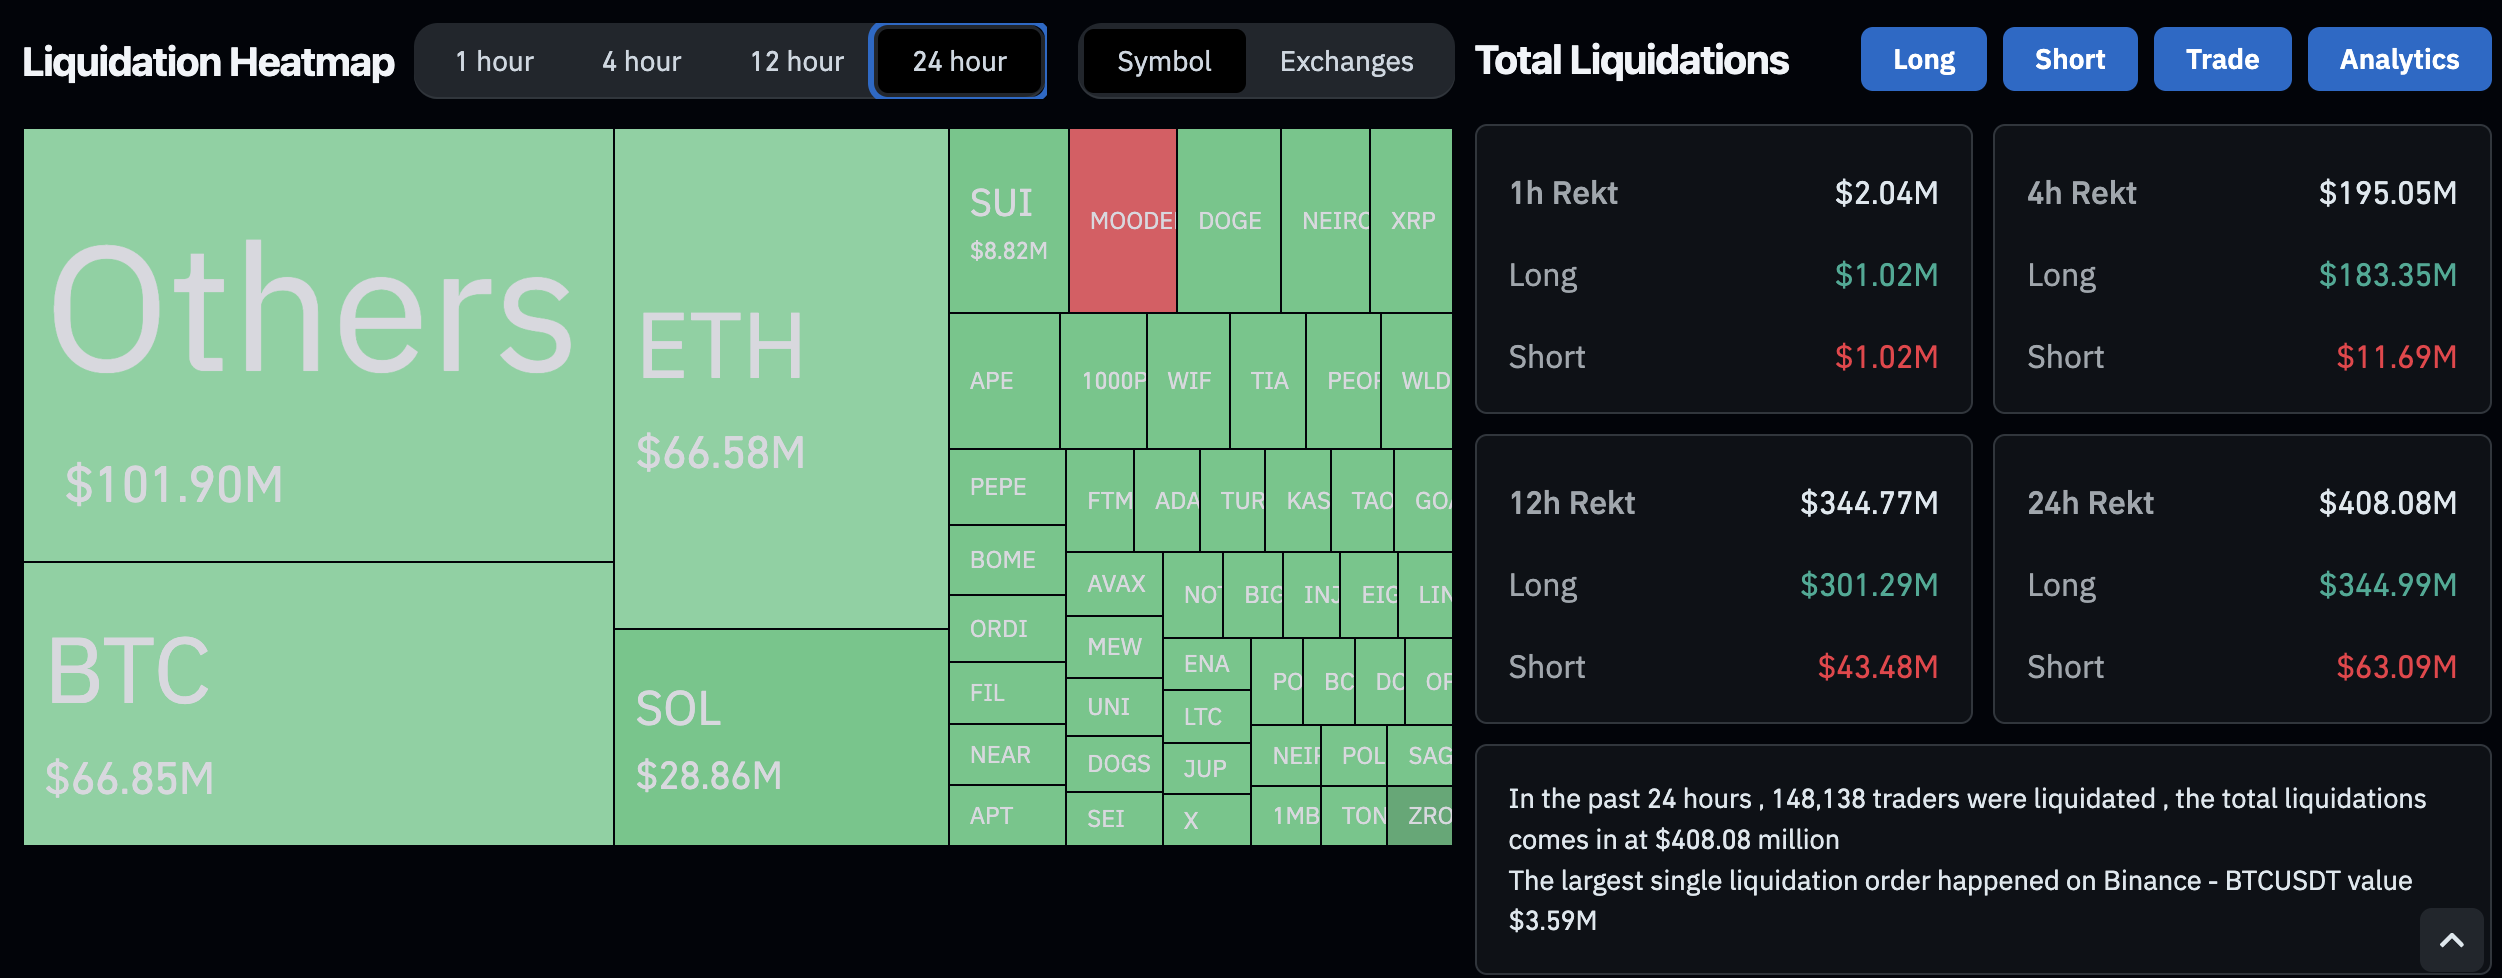Click the 24h Rekt summary card
This screenshot has height=978, width=2502.
[2241, 579]
